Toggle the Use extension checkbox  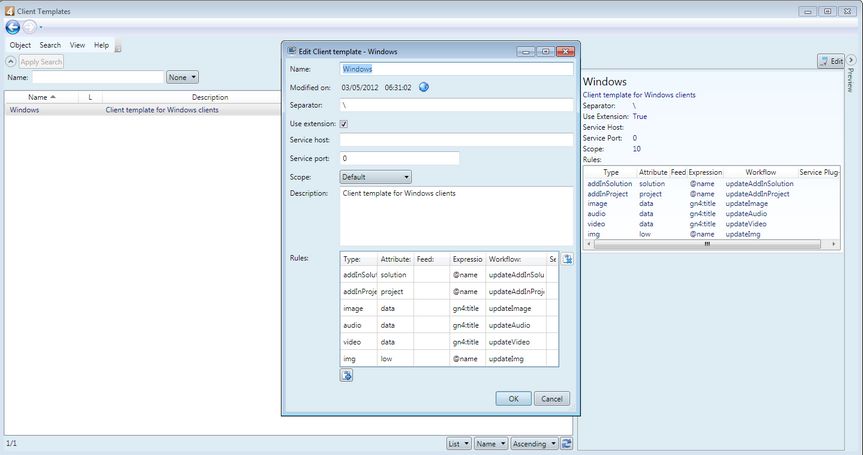(343, 124)
